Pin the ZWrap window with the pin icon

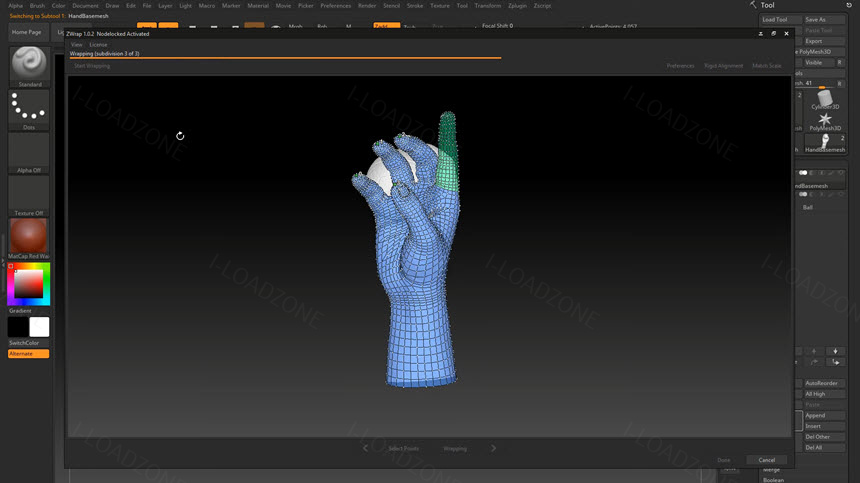761,33
